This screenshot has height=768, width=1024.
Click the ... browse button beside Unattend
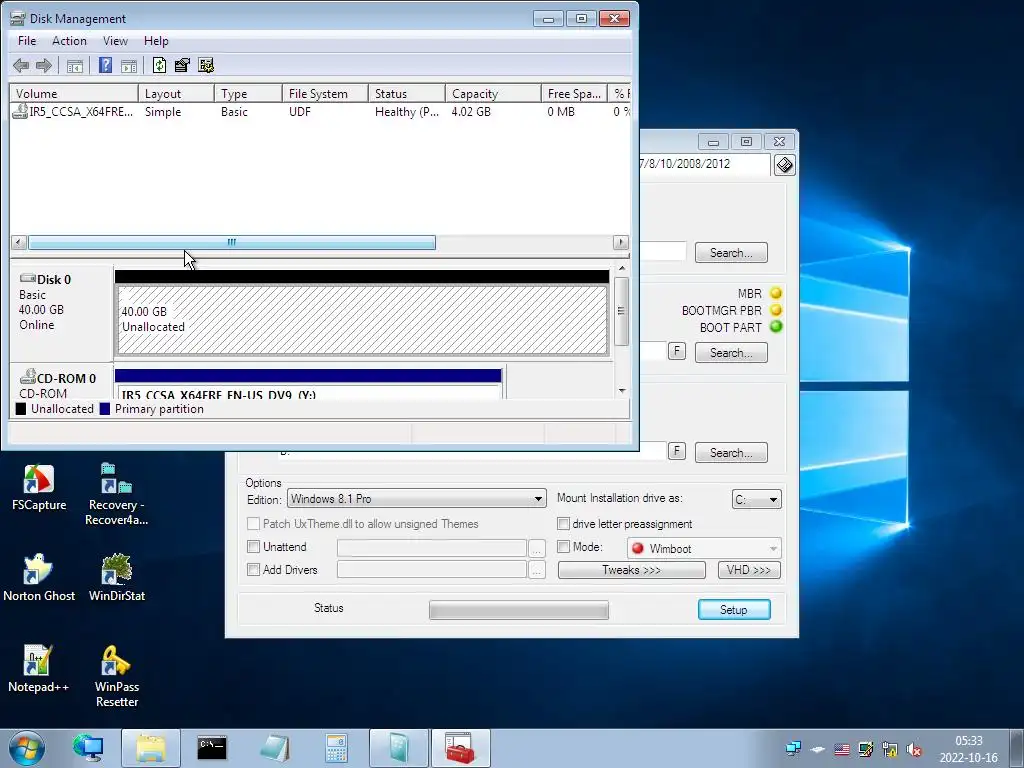click(536, 548)
